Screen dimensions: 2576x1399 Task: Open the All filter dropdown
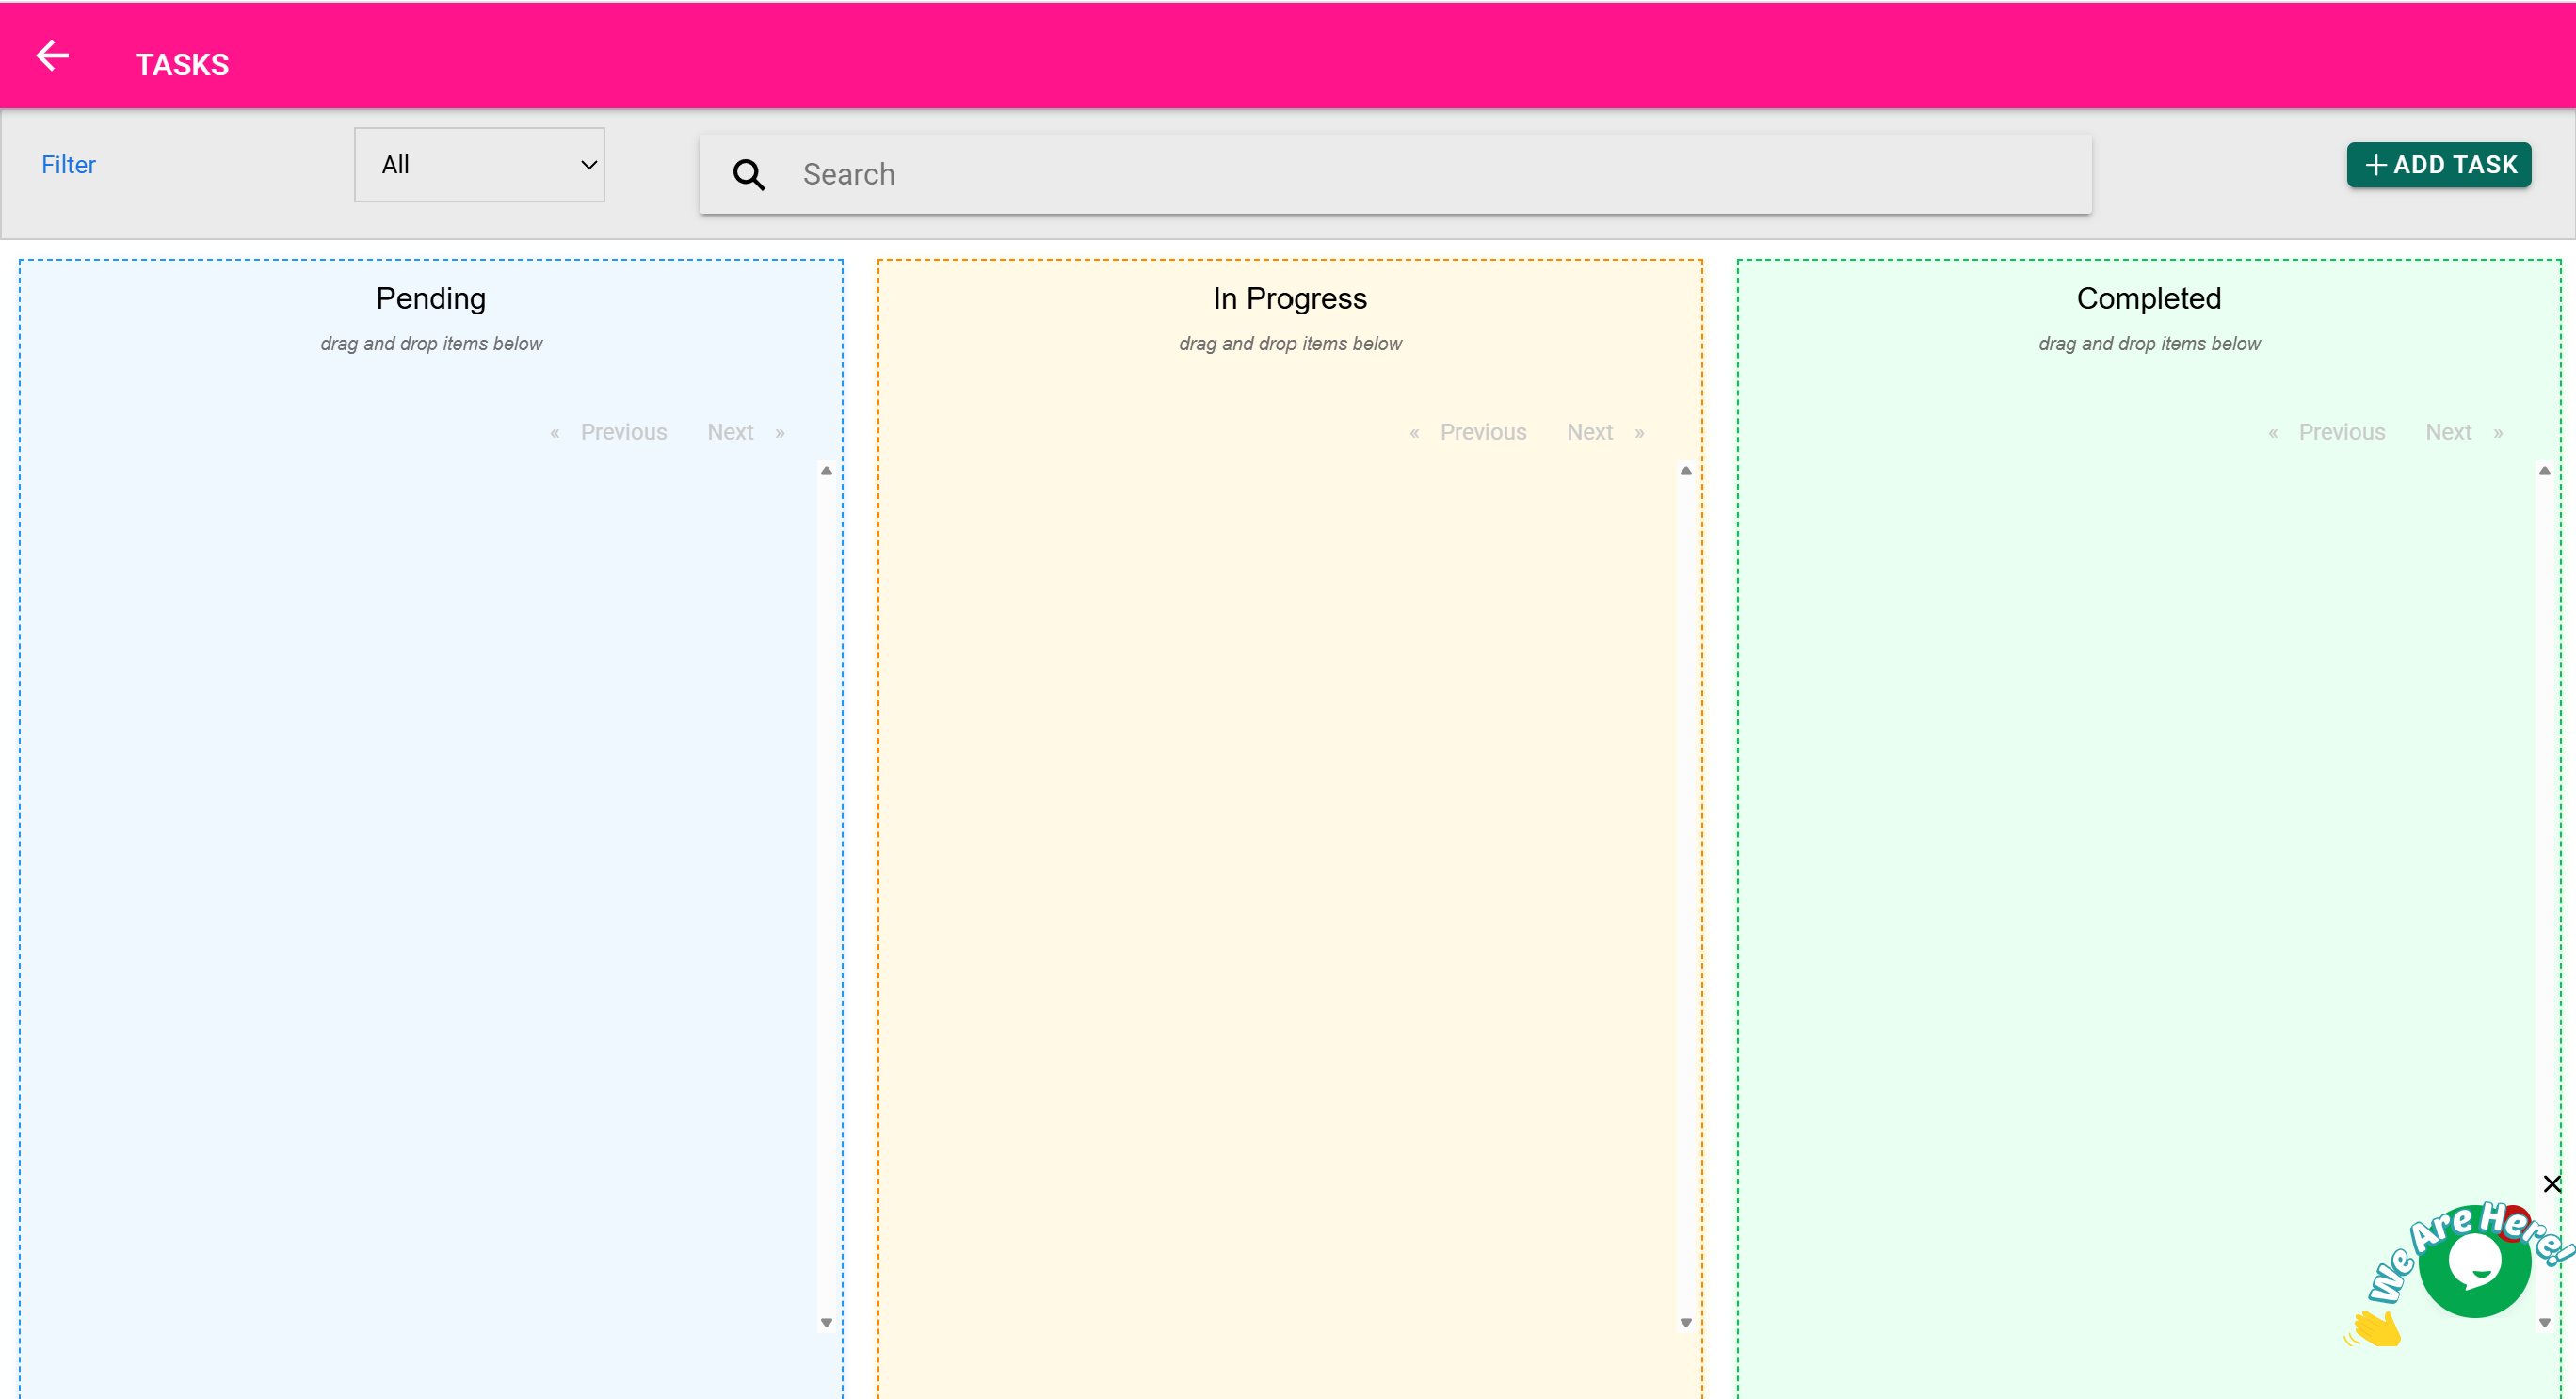pyautogui.click(x=479, y=165)
